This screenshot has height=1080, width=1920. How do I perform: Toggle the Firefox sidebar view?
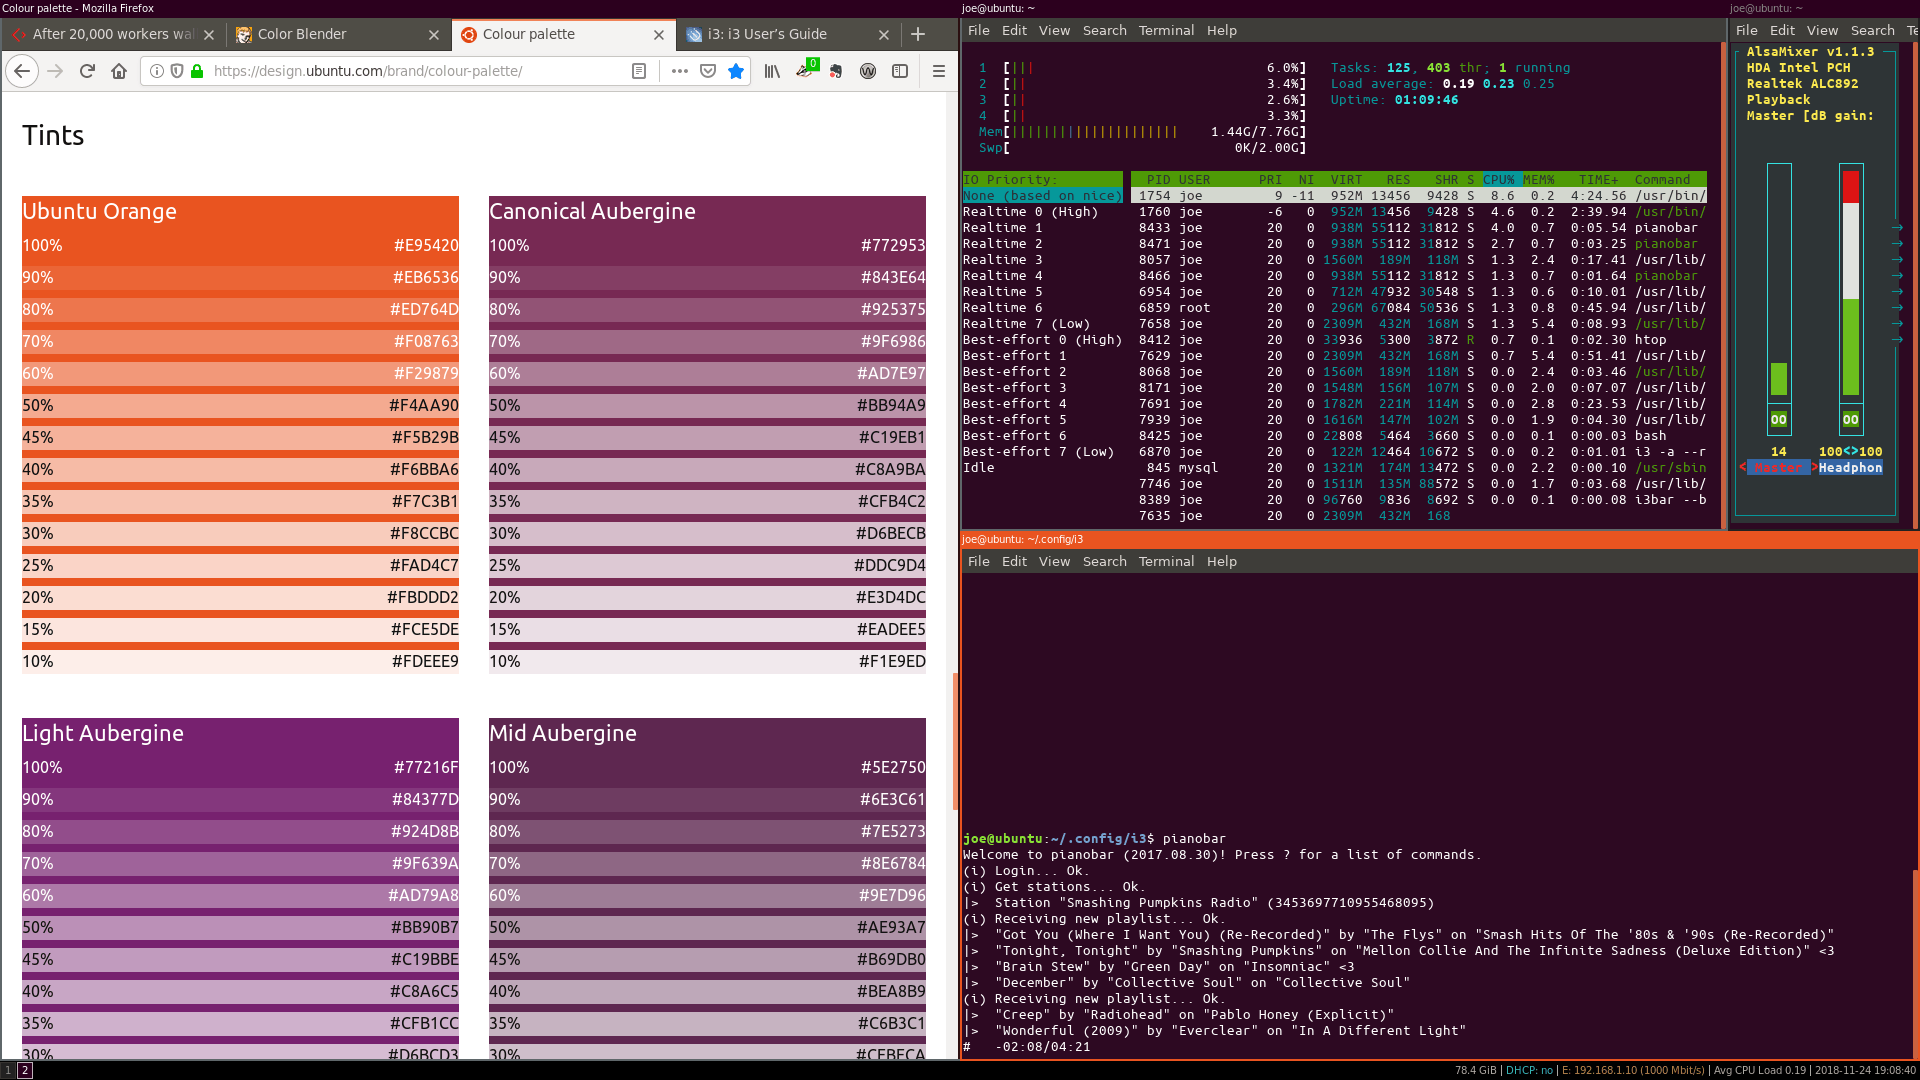pos(900,71)
